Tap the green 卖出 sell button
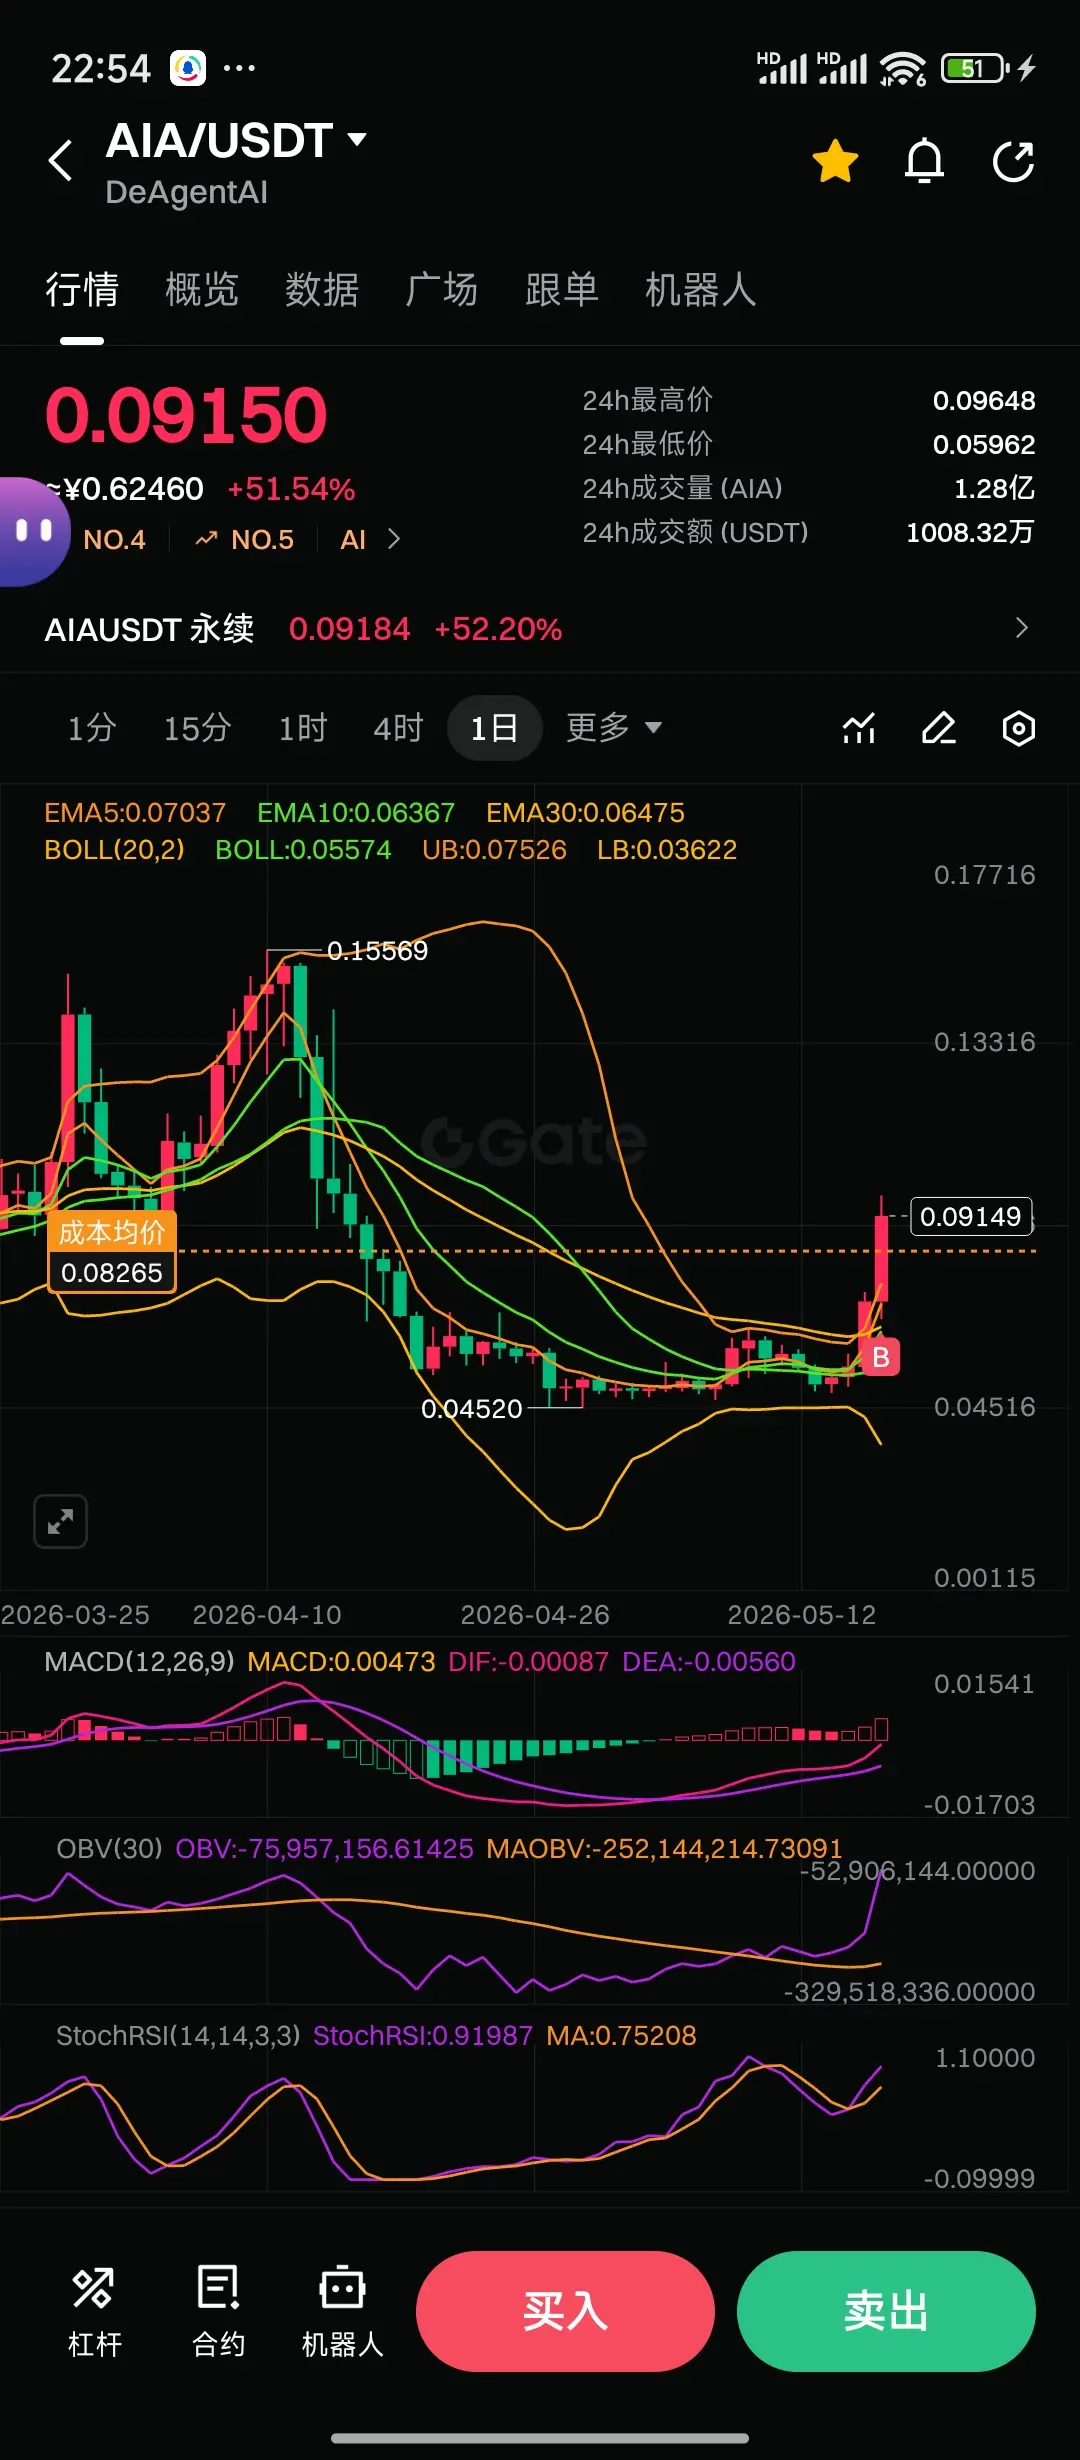This screenshot has width=1080, height=2460. pyautogui.click(x=886, y=2311)
